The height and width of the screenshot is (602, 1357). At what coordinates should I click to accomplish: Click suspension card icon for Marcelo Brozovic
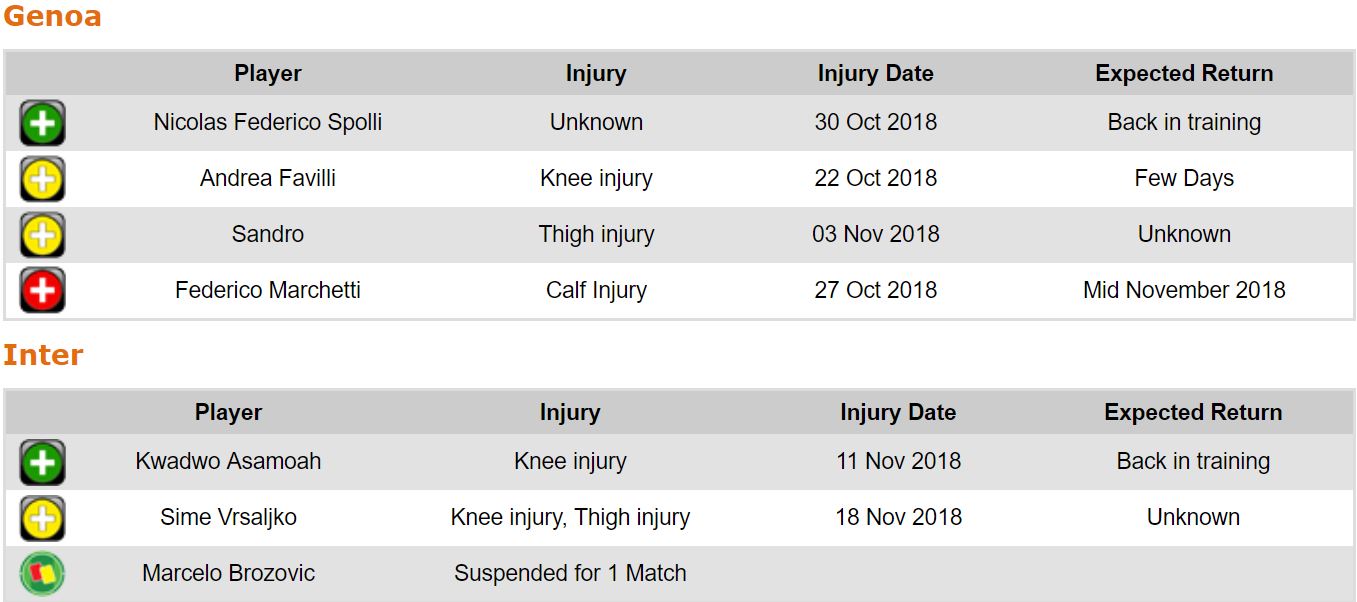42,574
